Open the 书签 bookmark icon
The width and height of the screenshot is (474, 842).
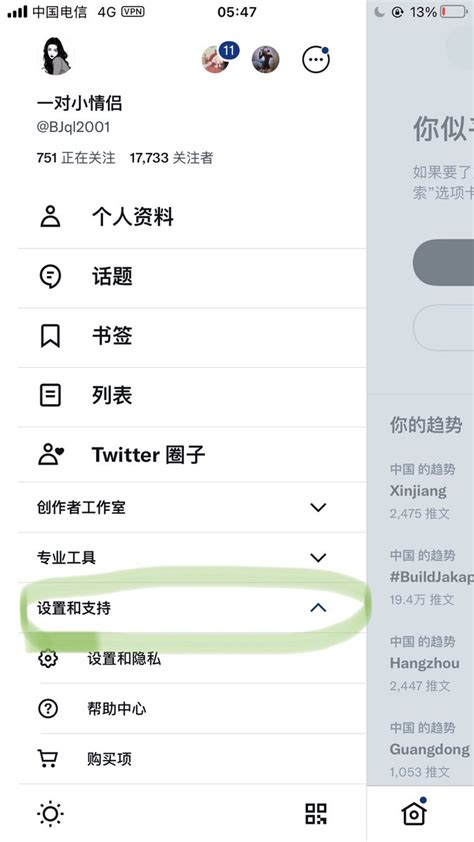coord(50,336)
